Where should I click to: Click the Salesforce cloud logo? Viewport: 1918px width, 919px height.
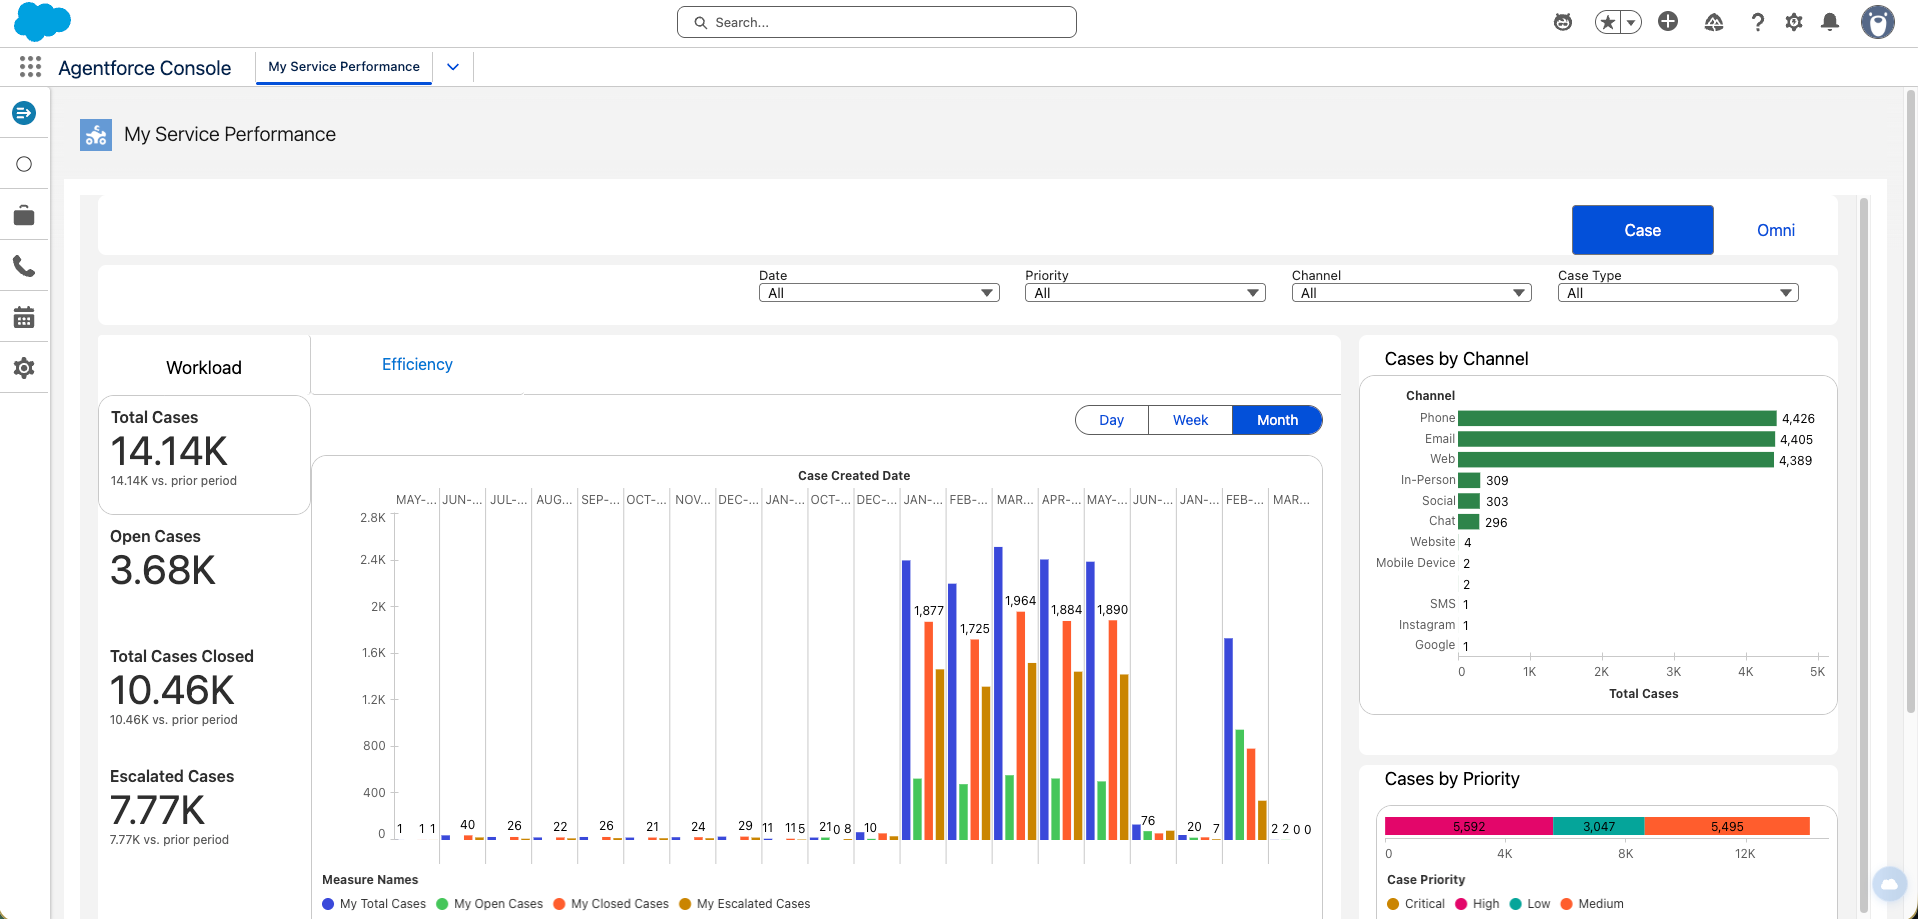(42, 22)
